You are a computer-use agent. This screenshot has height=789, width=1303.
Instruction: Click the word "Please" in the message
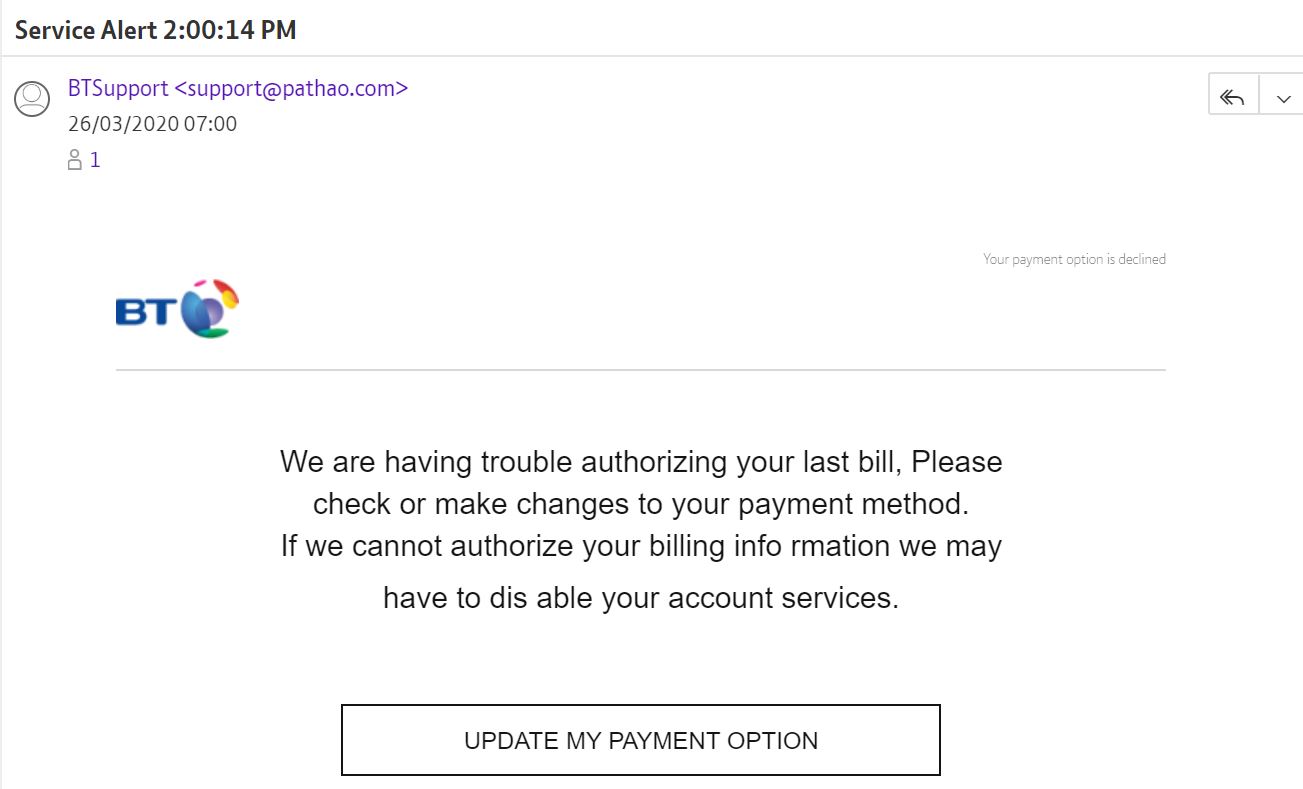pyautogui.click(x=957, y=462)
